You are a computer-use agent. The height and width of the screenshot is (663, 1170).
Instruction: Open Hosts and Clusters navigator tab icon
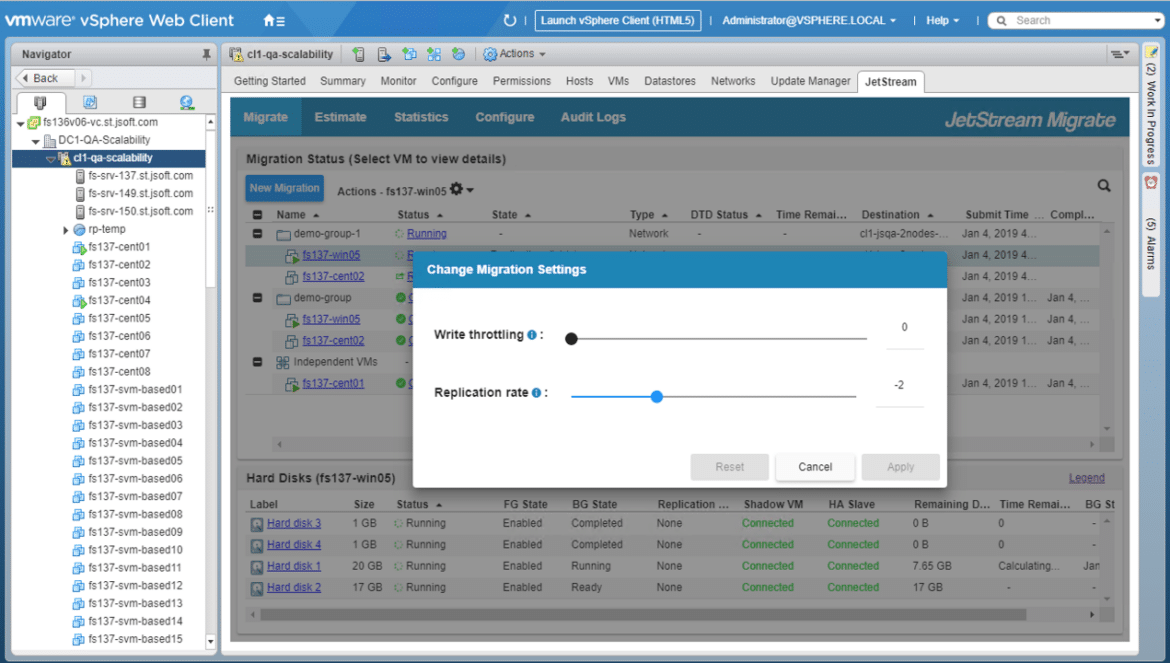[x=40, y=101]
